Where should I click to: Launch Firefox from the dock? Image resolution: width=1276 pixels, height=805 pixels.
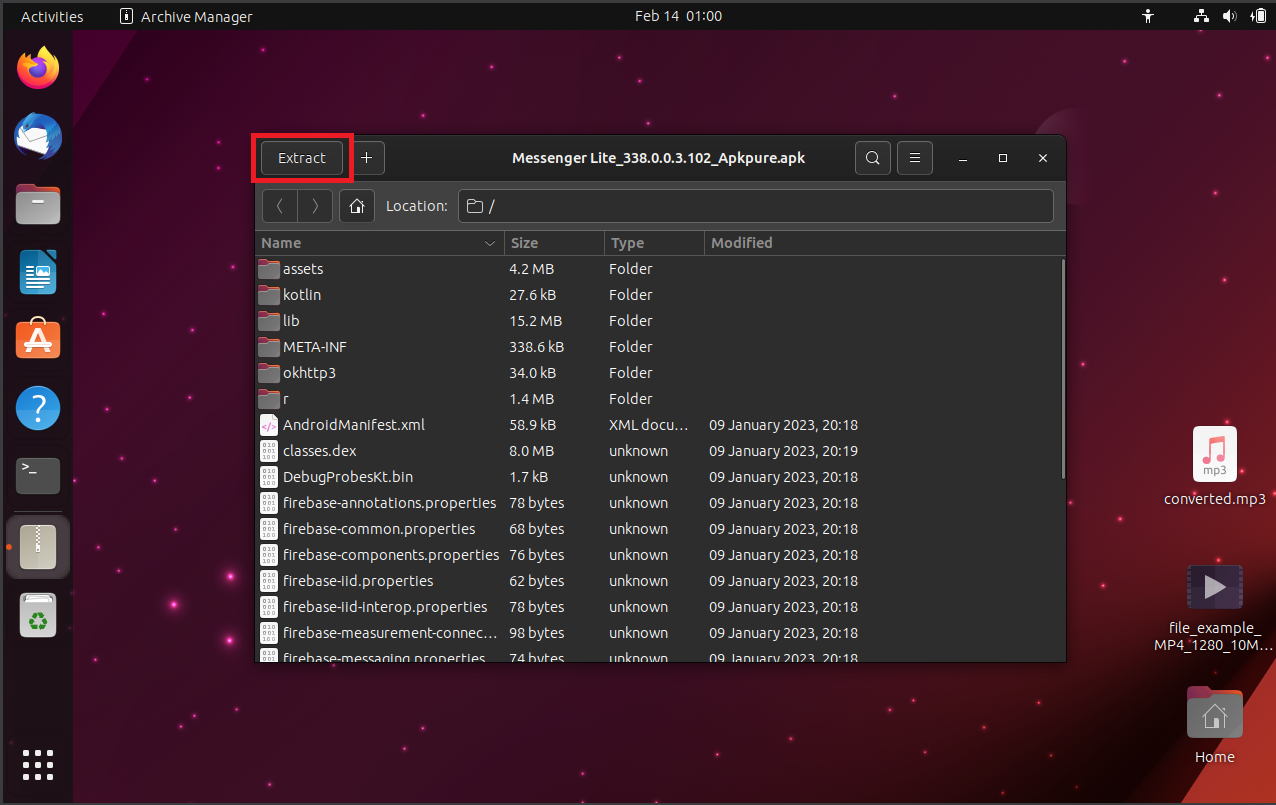tap(37, 67)
